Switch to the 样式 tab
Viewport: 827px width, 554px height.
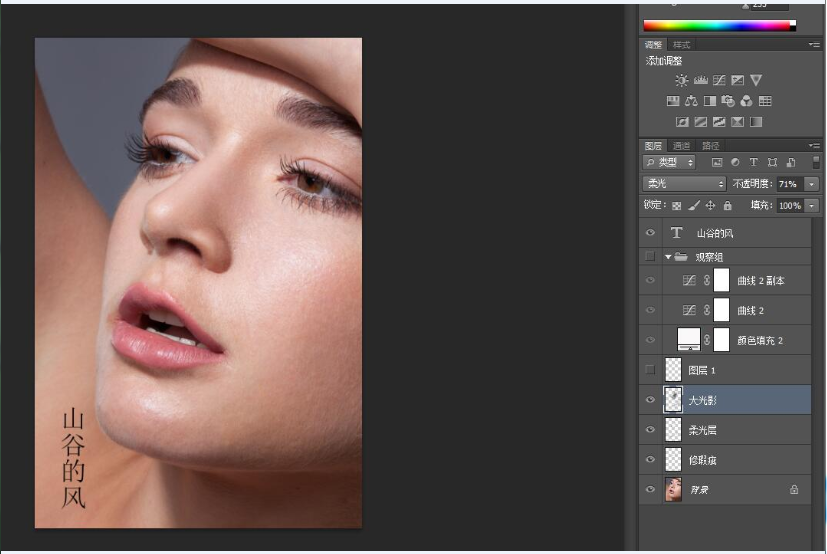681,45
